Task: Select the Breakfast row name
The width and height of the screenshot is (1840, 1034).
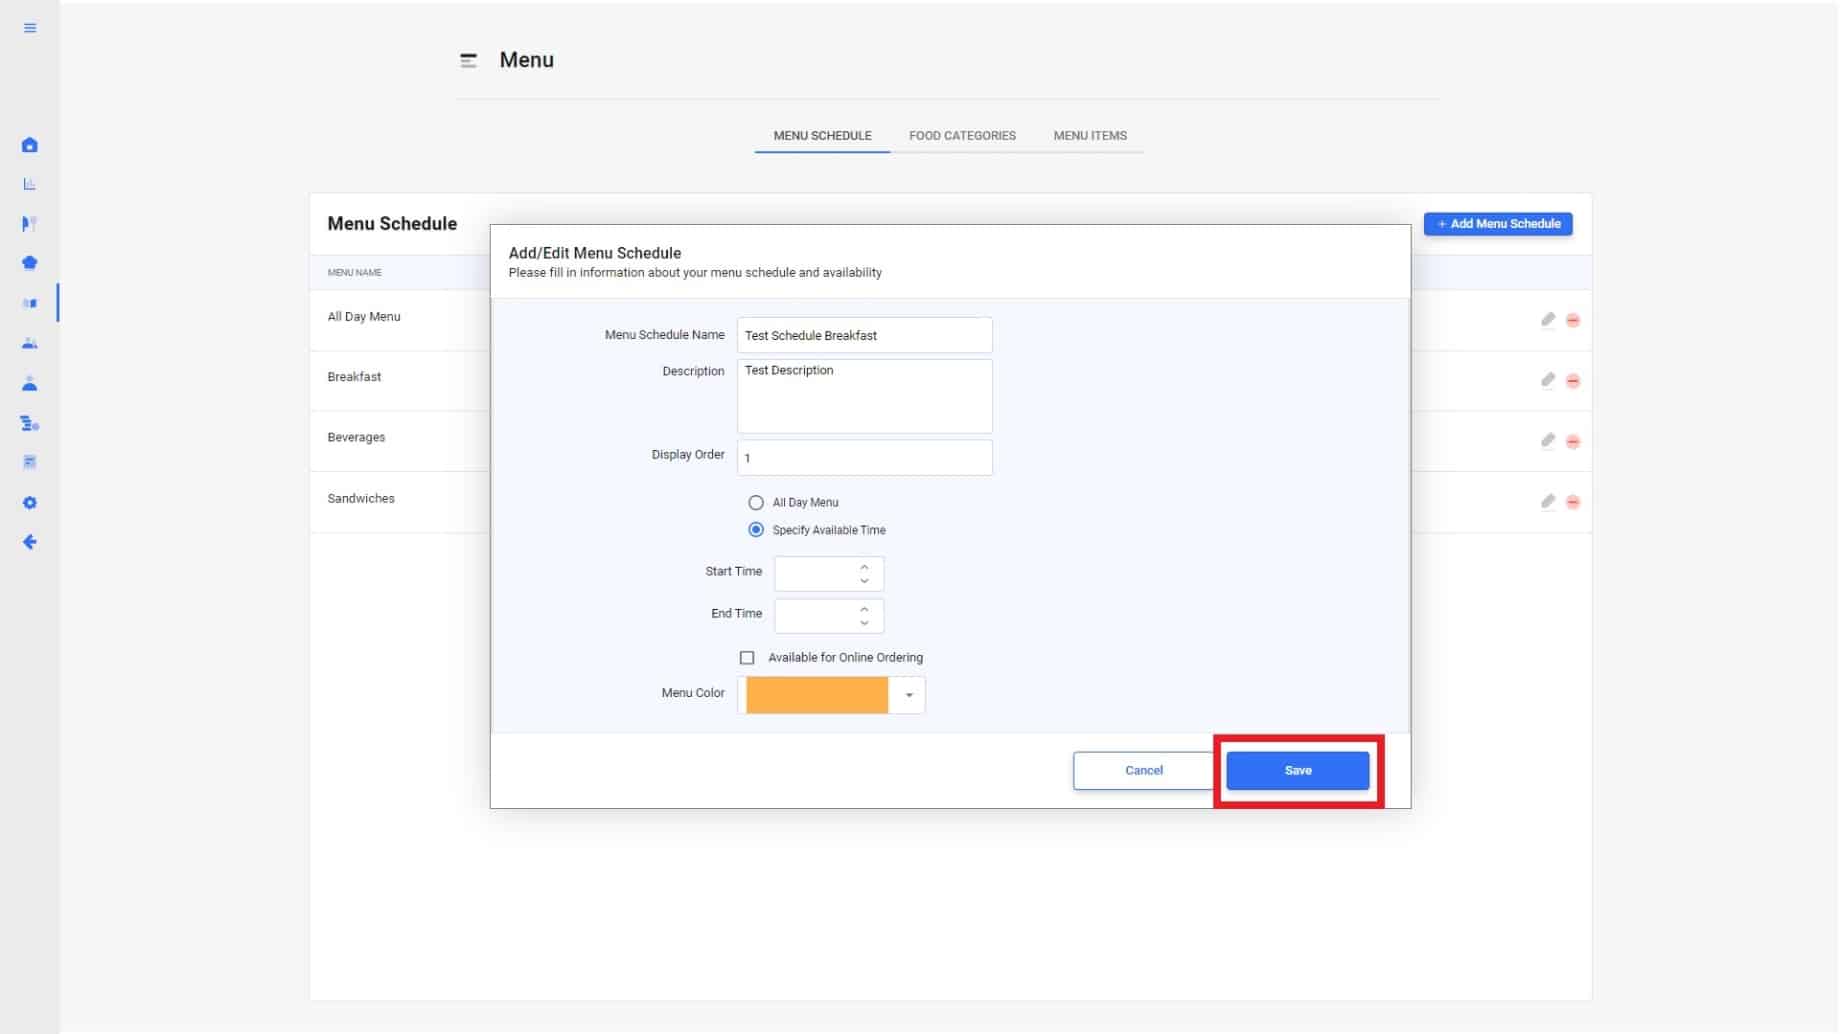Action: click(354, 377)
